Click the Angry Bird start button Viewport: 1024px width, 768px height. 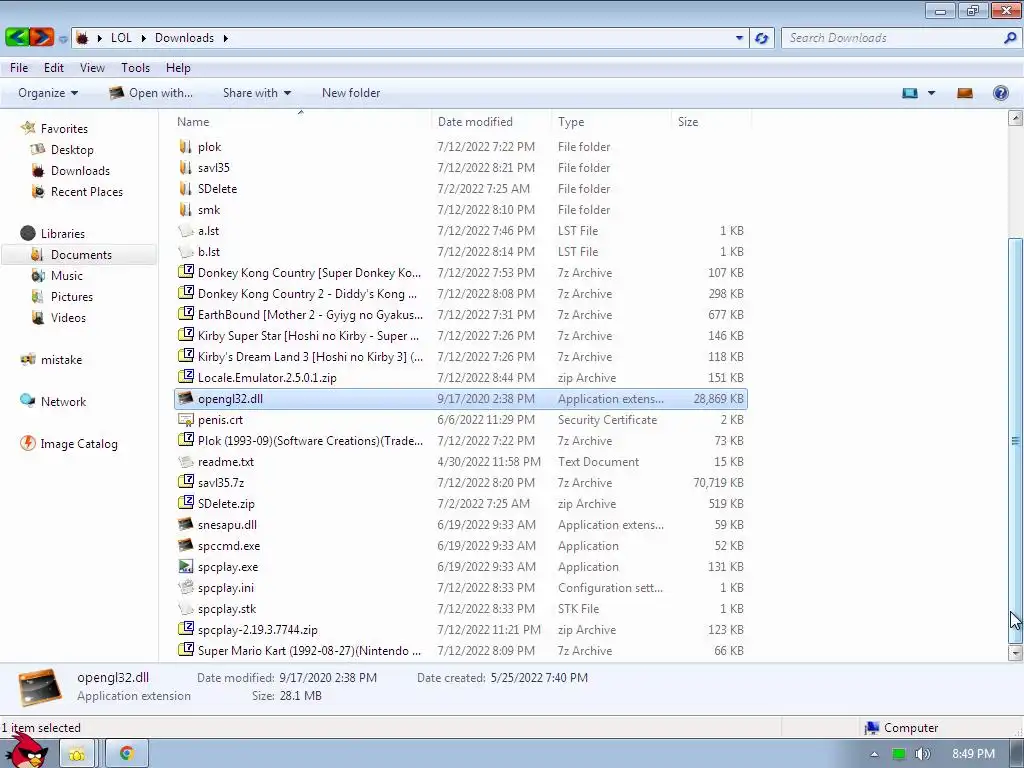[26, 751]
